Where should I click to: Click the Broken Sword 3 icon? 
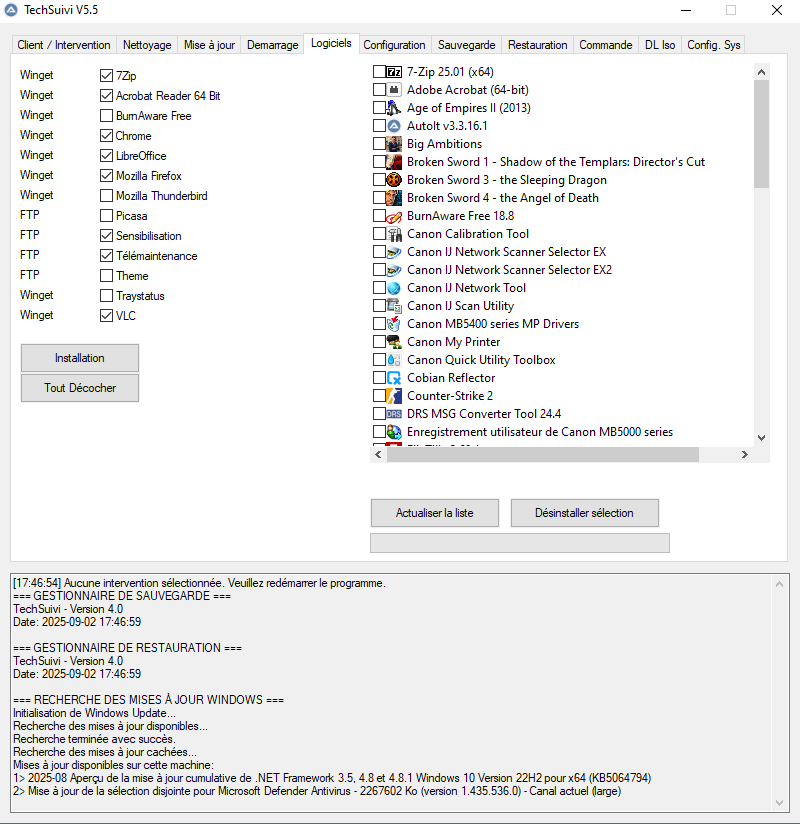(391, 180)
